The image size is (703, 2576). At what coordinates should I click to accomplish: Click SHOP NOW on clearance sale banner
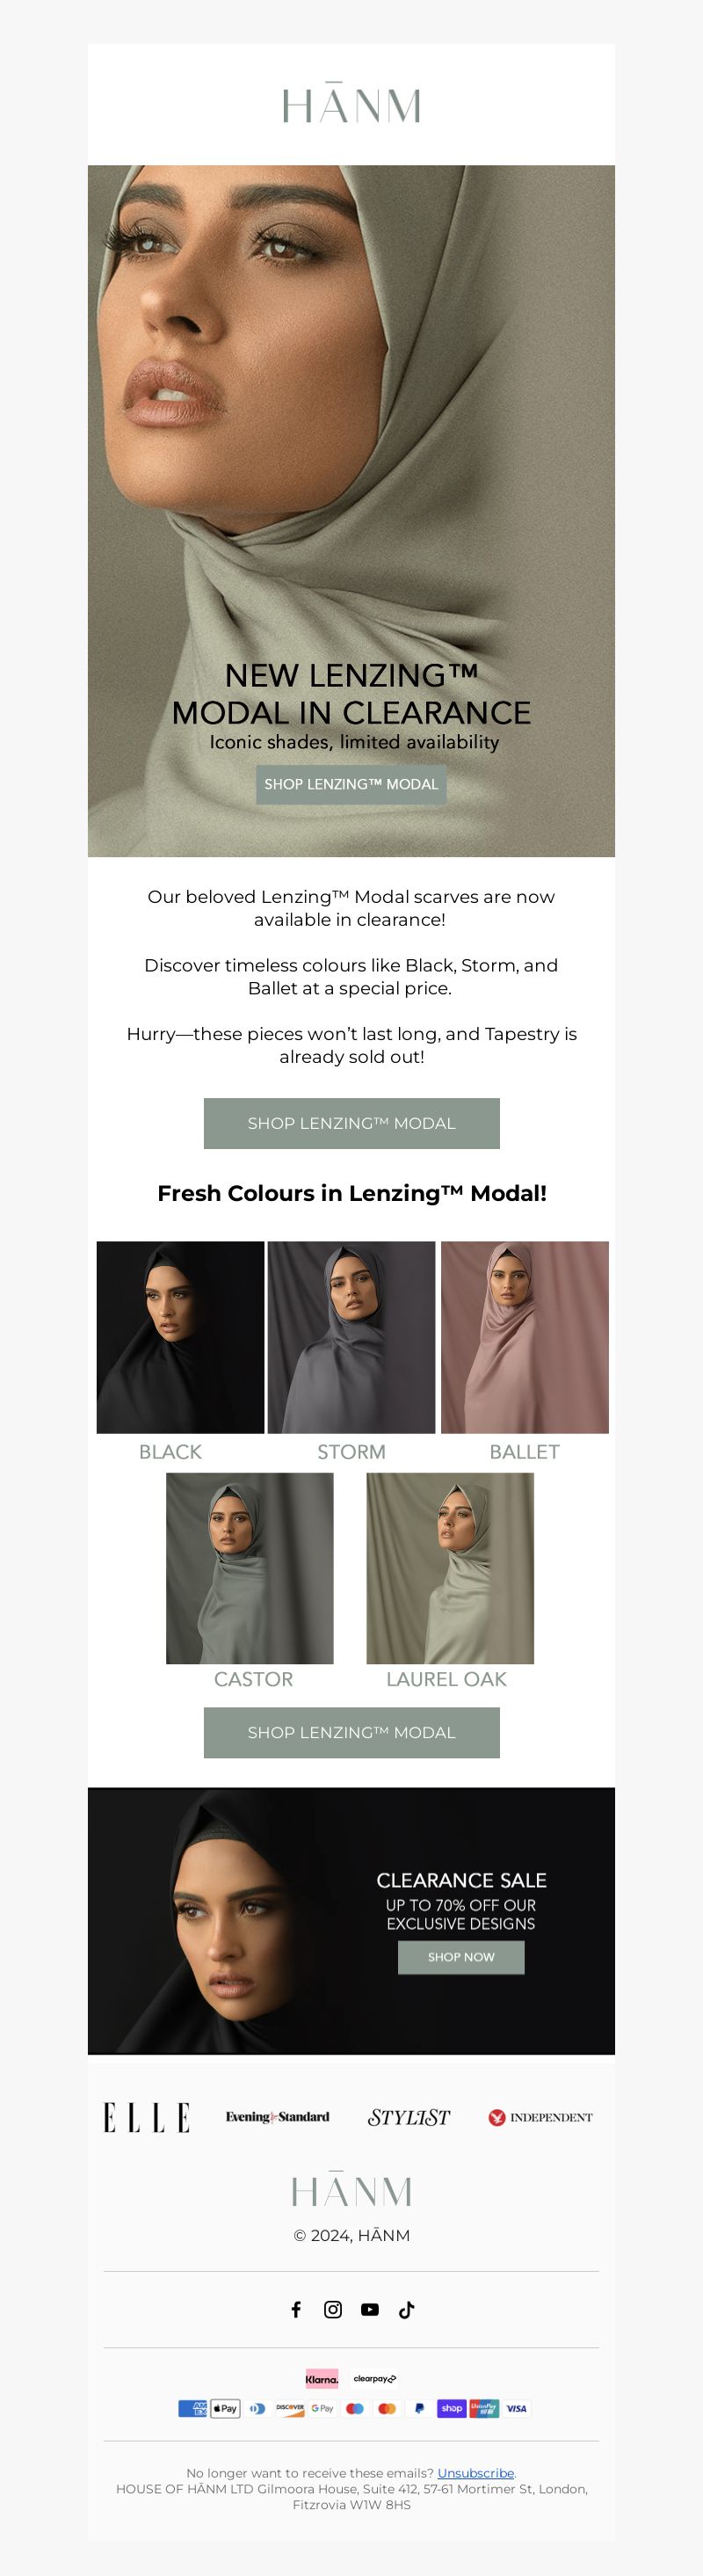point(461,1957)
